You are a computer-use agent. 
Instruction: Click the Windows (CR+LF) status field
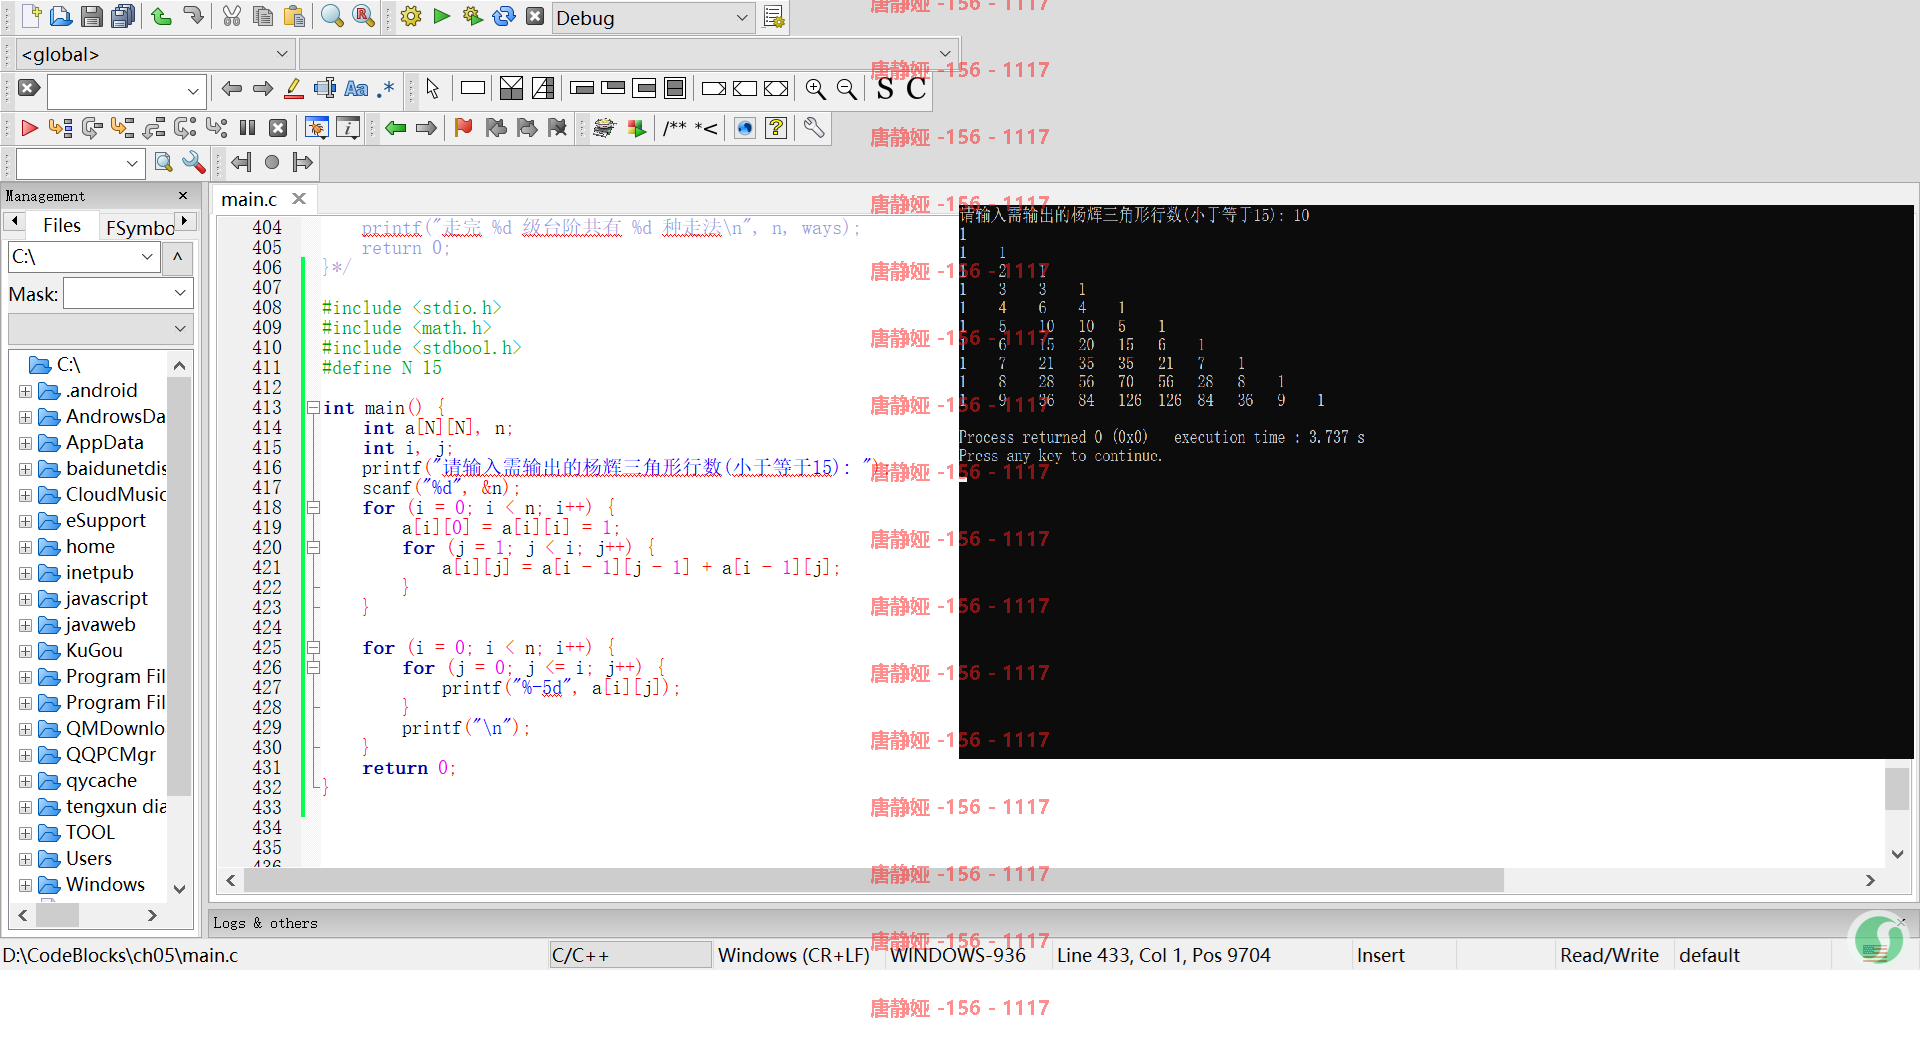coord(794,955)
